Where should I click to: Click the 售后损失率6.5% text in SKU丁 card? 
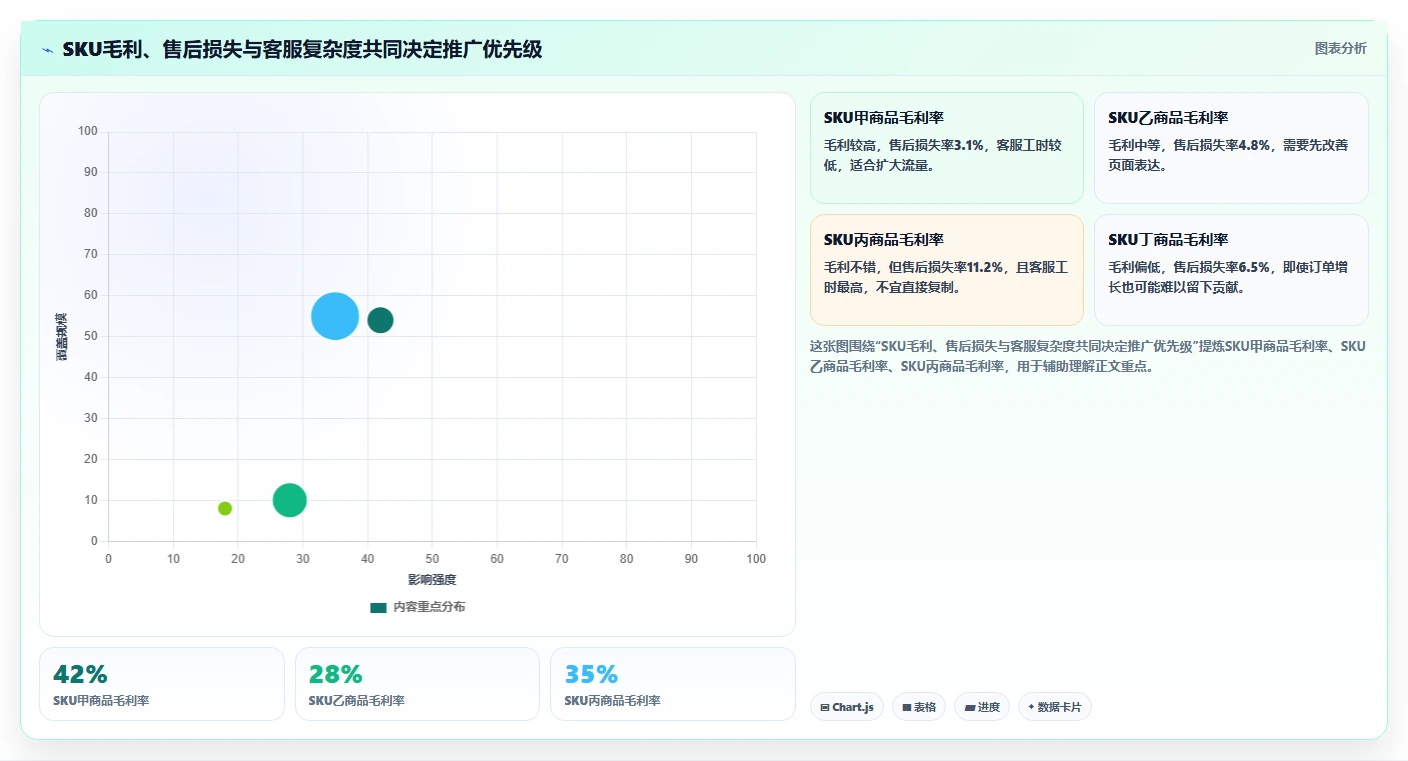[1221, 267]
